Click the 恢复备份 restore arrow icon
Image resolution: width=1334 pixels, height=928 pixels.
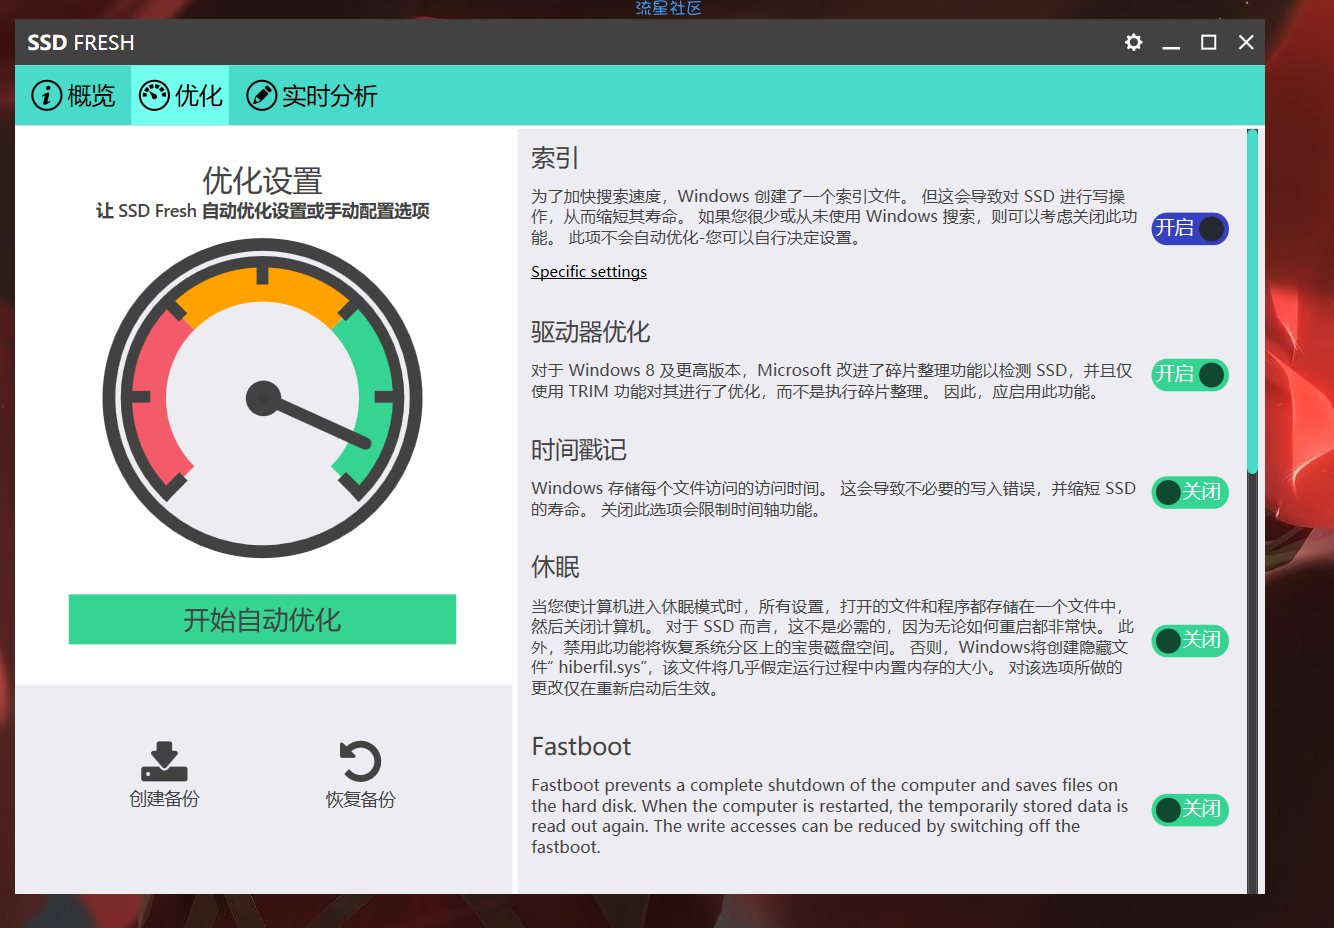(360, 761)
